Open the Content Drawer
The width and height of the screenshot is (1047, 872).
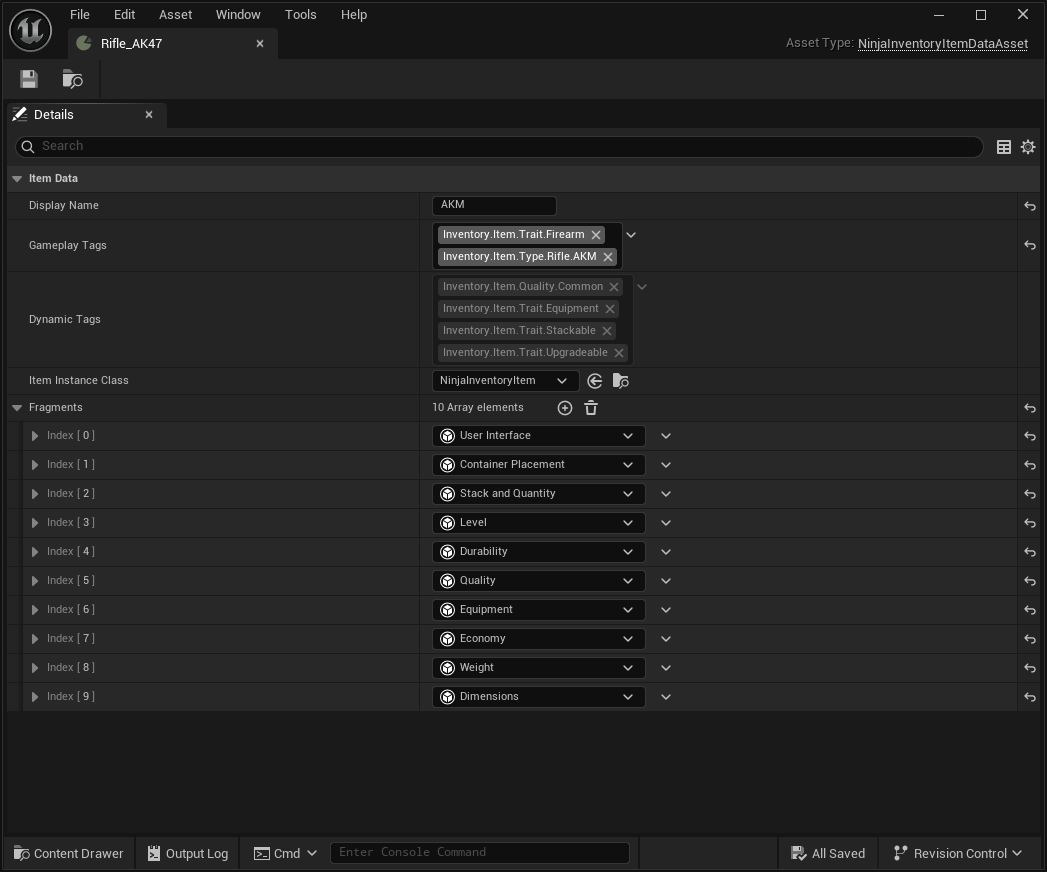point(68,853)
